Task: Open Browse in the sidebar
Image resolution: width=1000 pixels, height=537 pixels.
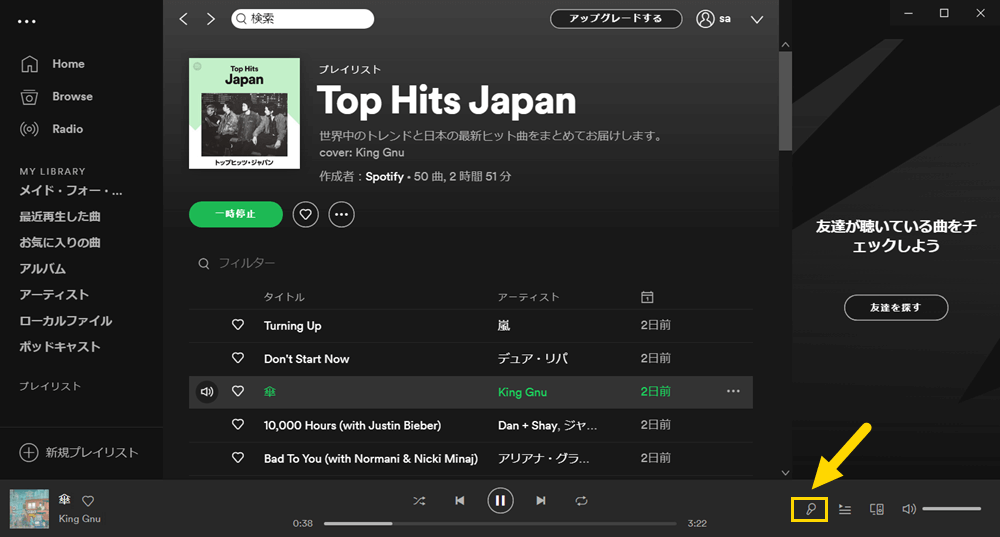Action: (x=57, y=96)
